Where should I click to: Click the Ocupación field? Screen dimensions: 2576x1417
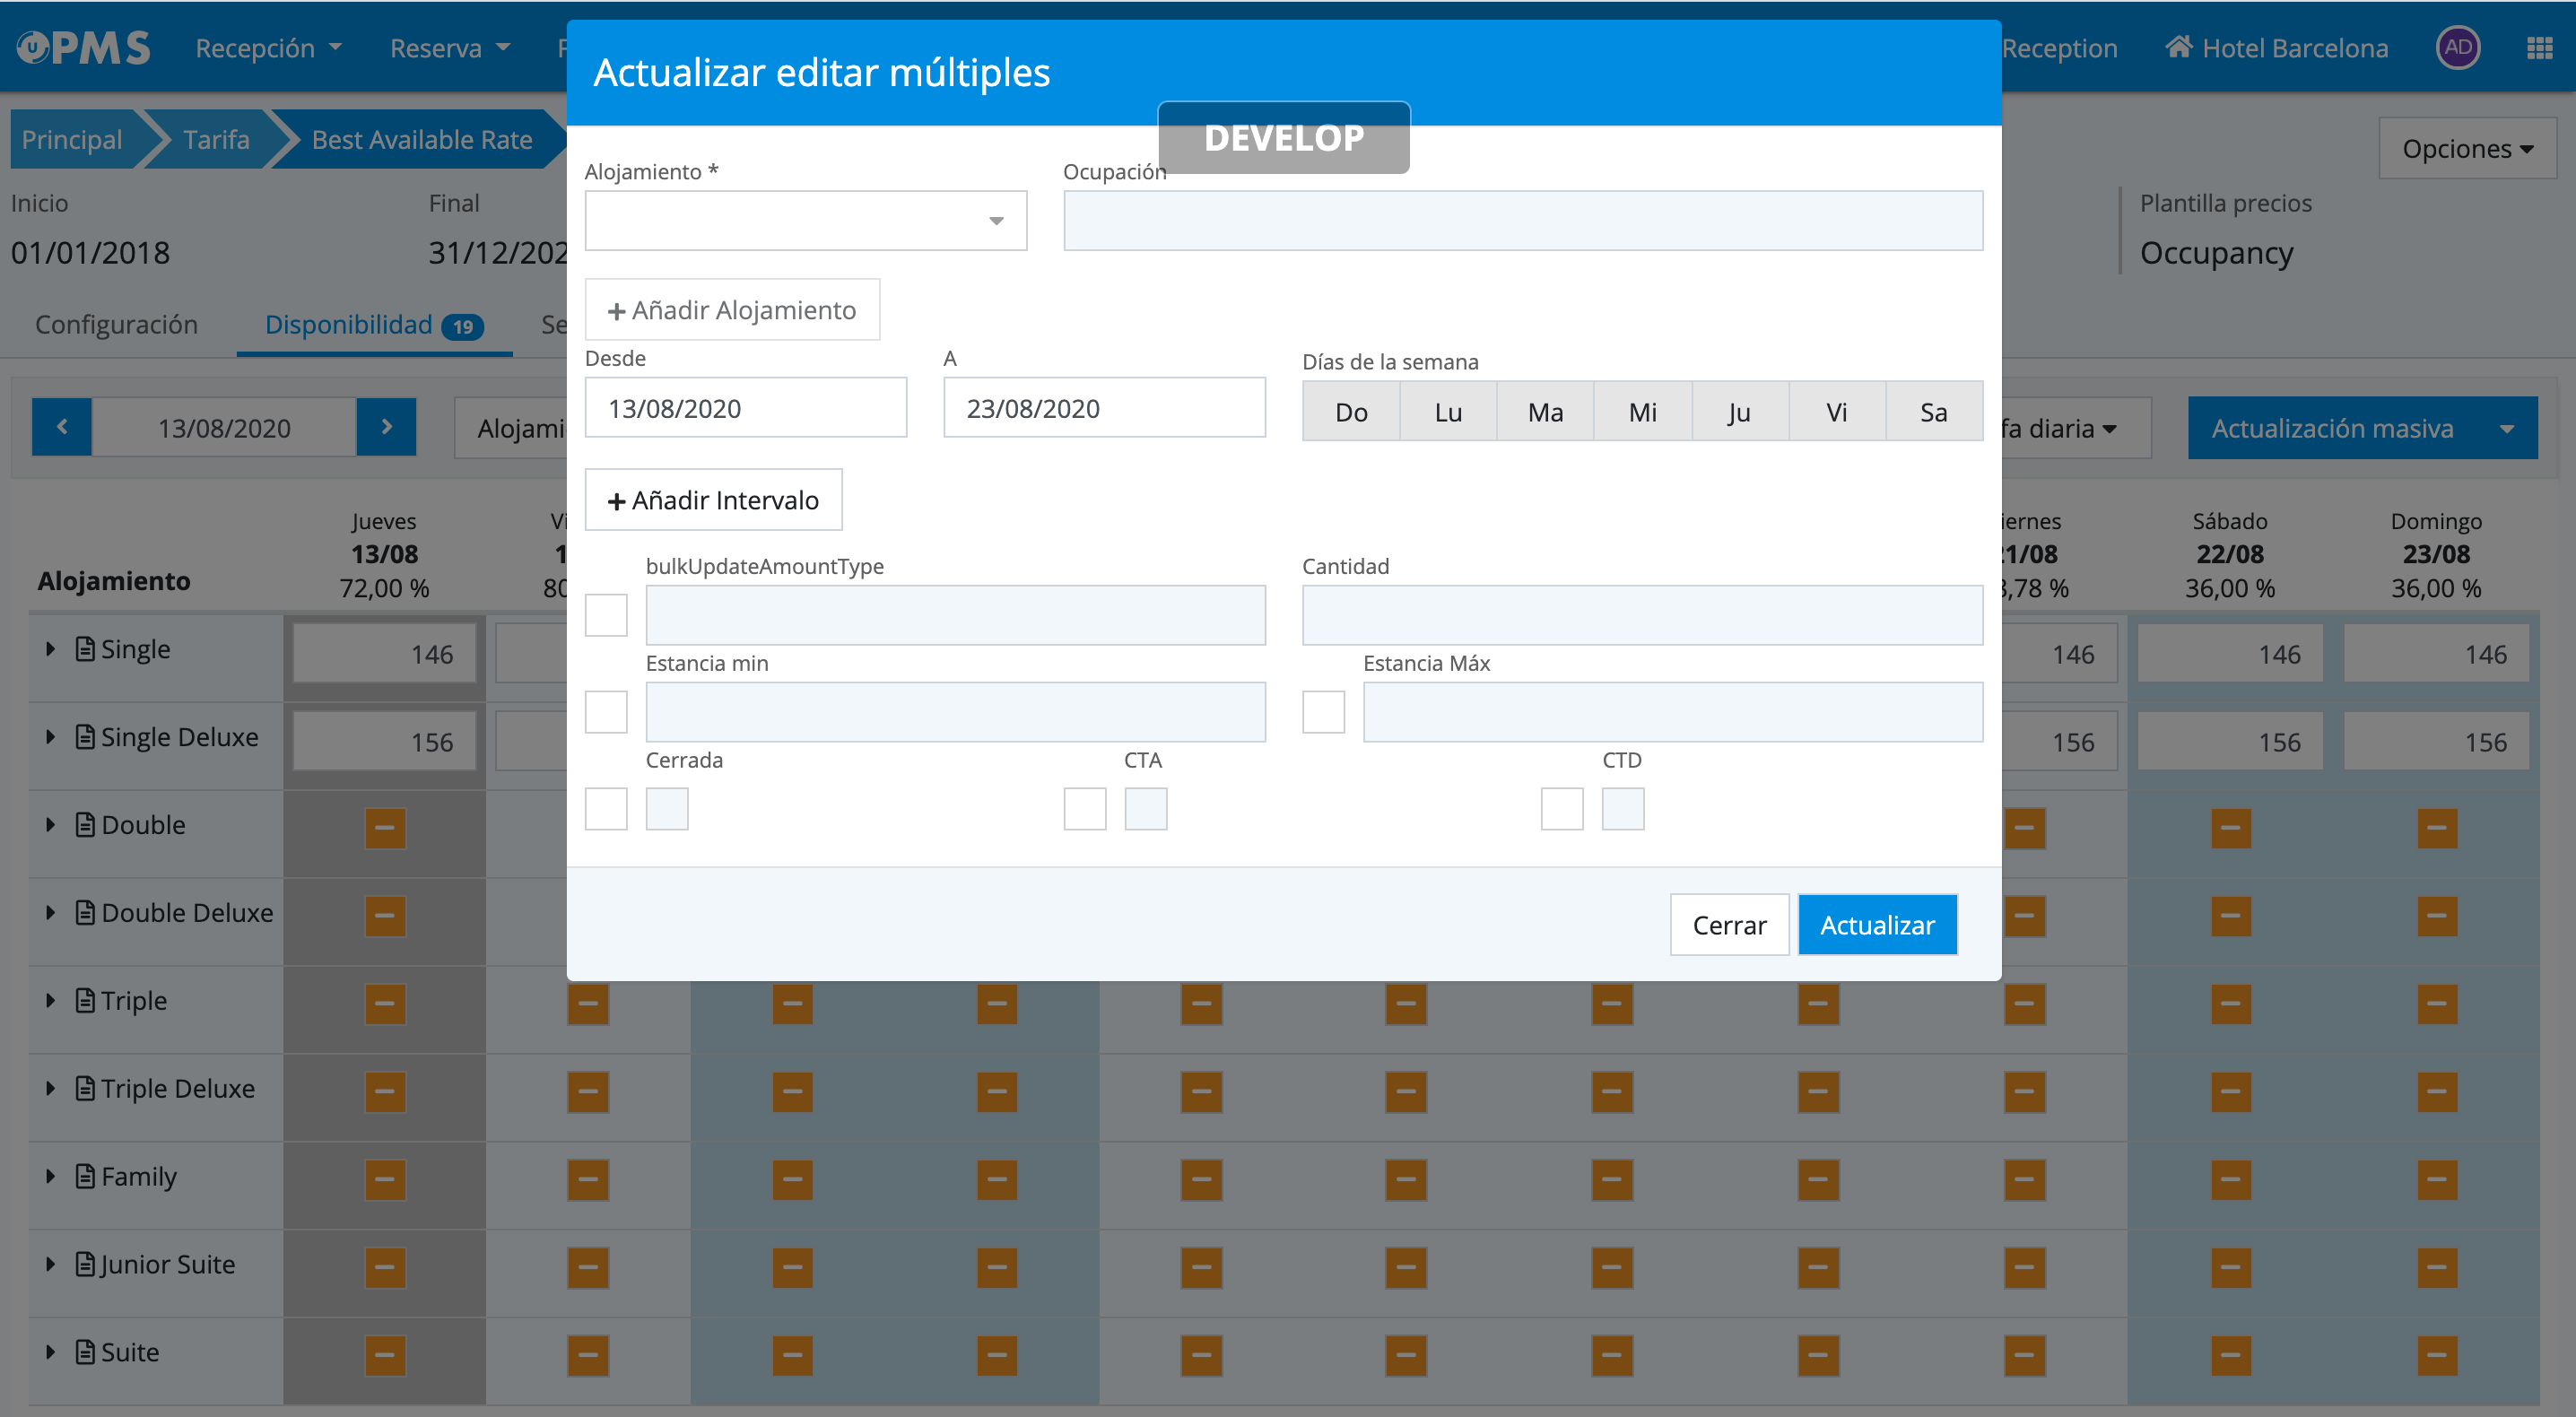1523,220
